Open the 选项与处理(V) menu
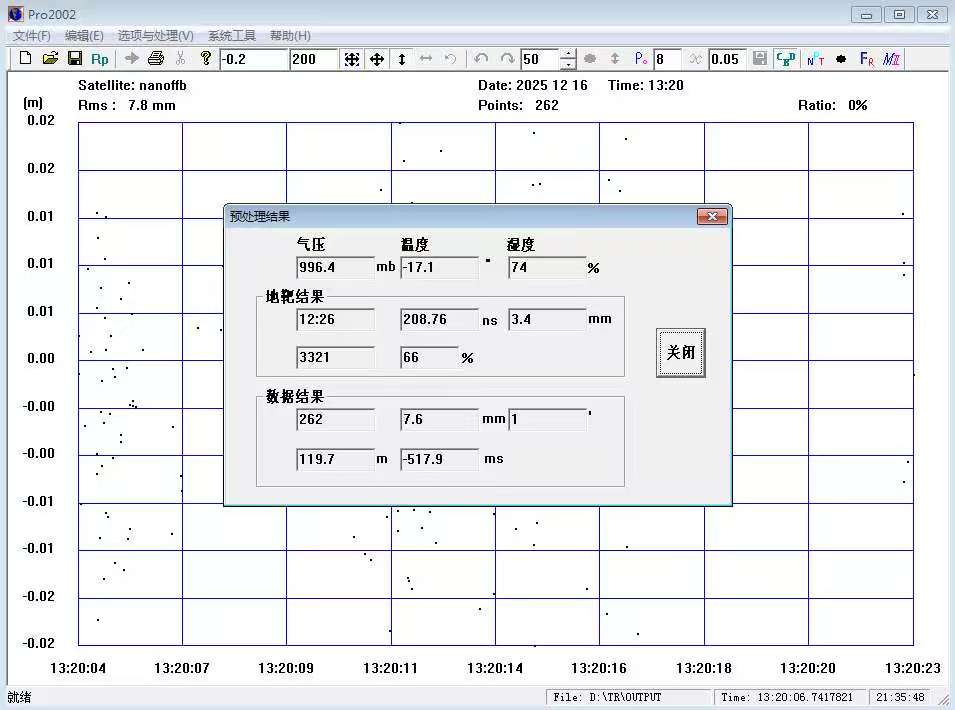This screenshot has width=955, height=710. [156, 35]
